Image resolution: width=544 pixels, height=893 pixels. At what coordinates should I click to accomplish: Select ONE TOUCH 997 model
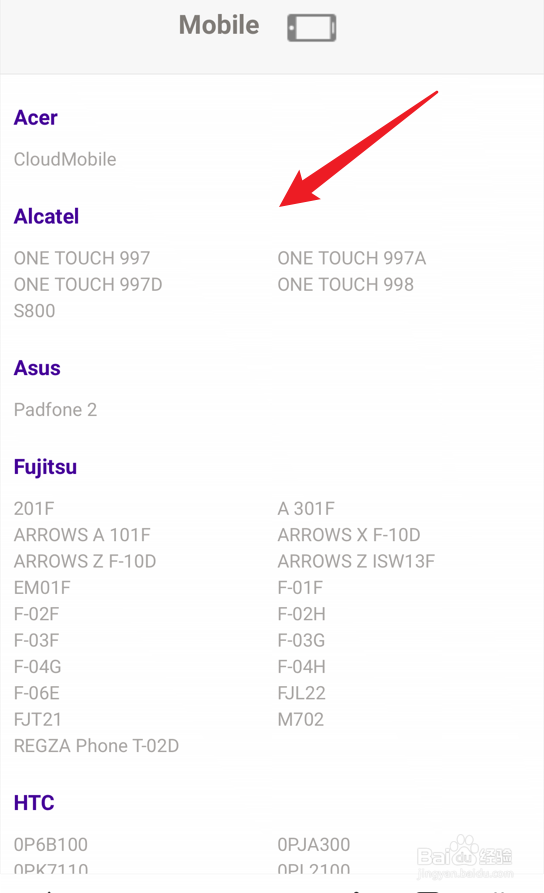(x=82, y=258)
